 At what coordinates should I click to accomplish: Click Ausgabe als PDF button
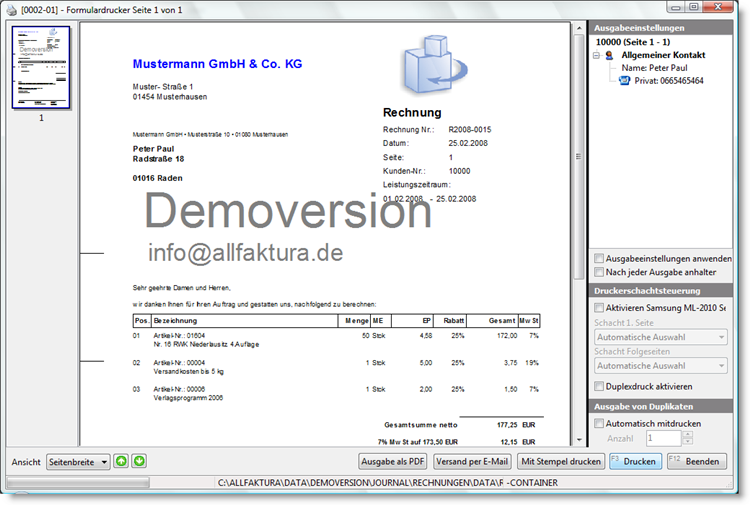393,461
